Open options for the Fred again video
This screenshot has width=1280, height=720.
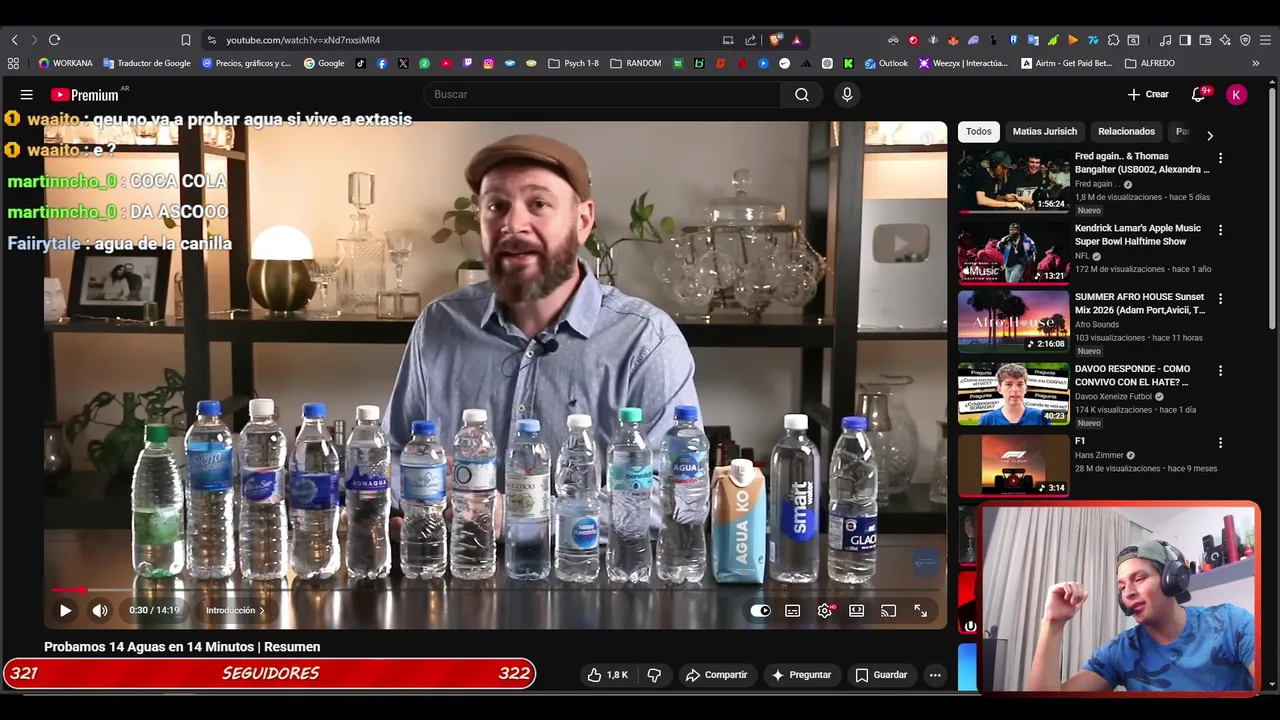(1220, 158)
